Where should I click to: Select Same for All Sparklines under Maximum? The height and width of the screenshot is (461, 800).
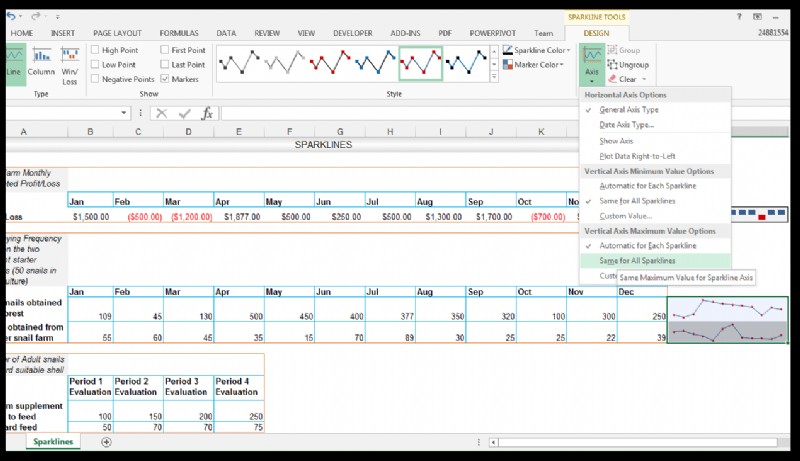[x=637, y=260]
